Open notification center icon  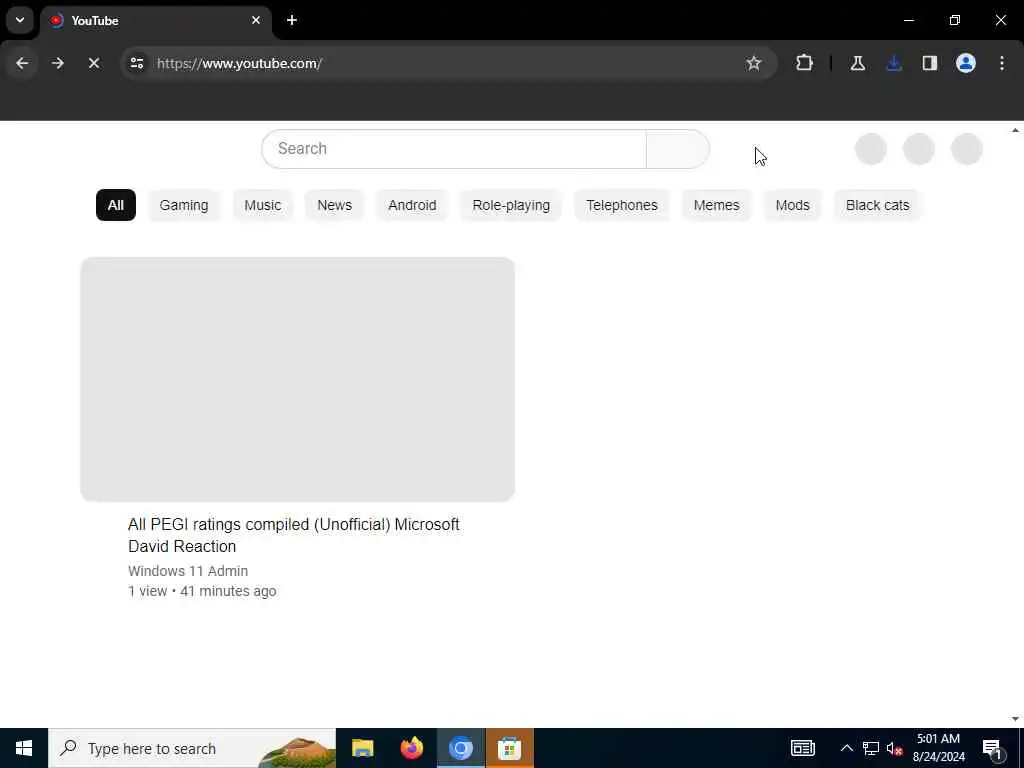(992, 749)
